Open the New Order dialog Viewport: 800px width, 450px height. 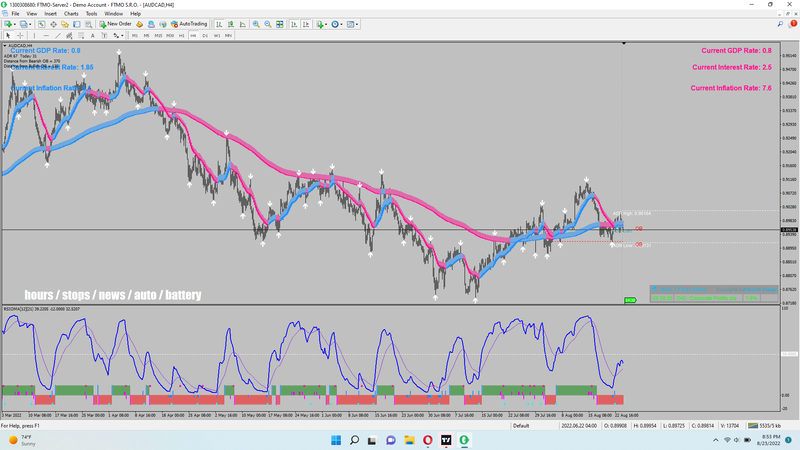[116, 24]
